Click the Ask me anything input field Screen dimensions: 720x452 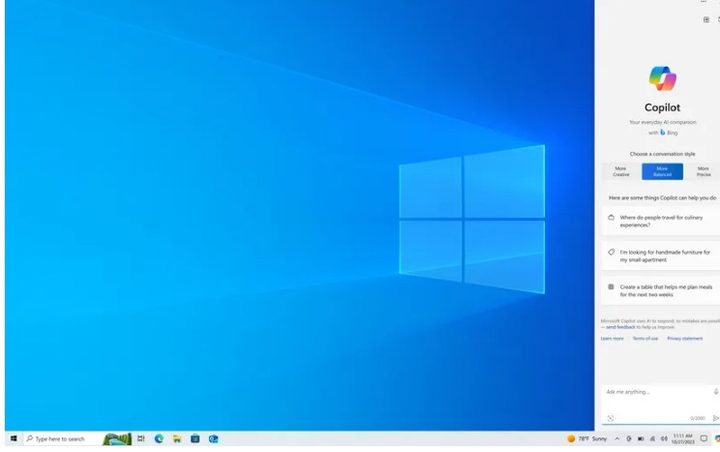[x=655, y=392]
